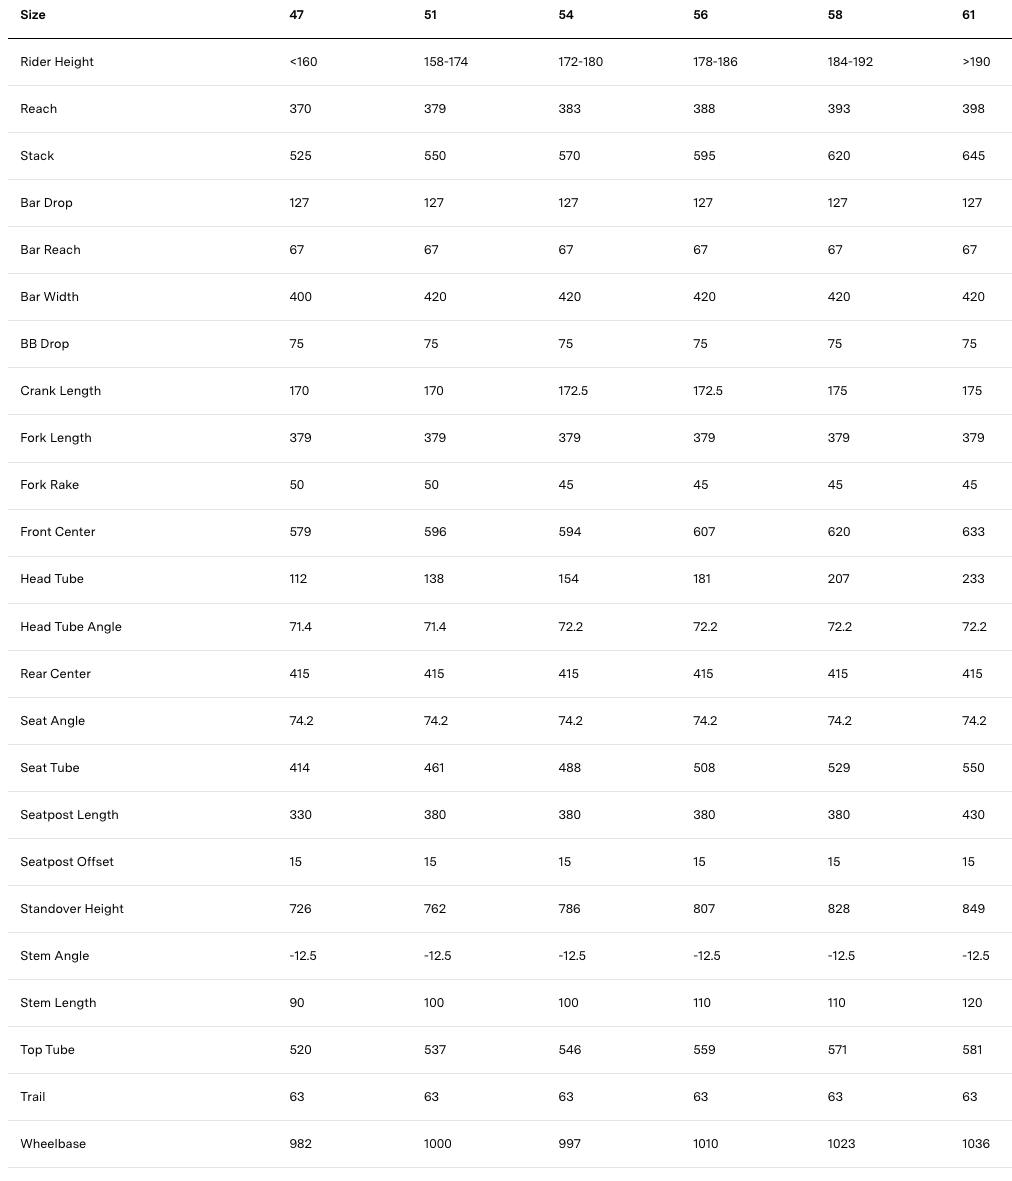Click the "Rider Height" row label

coord(57,62)
